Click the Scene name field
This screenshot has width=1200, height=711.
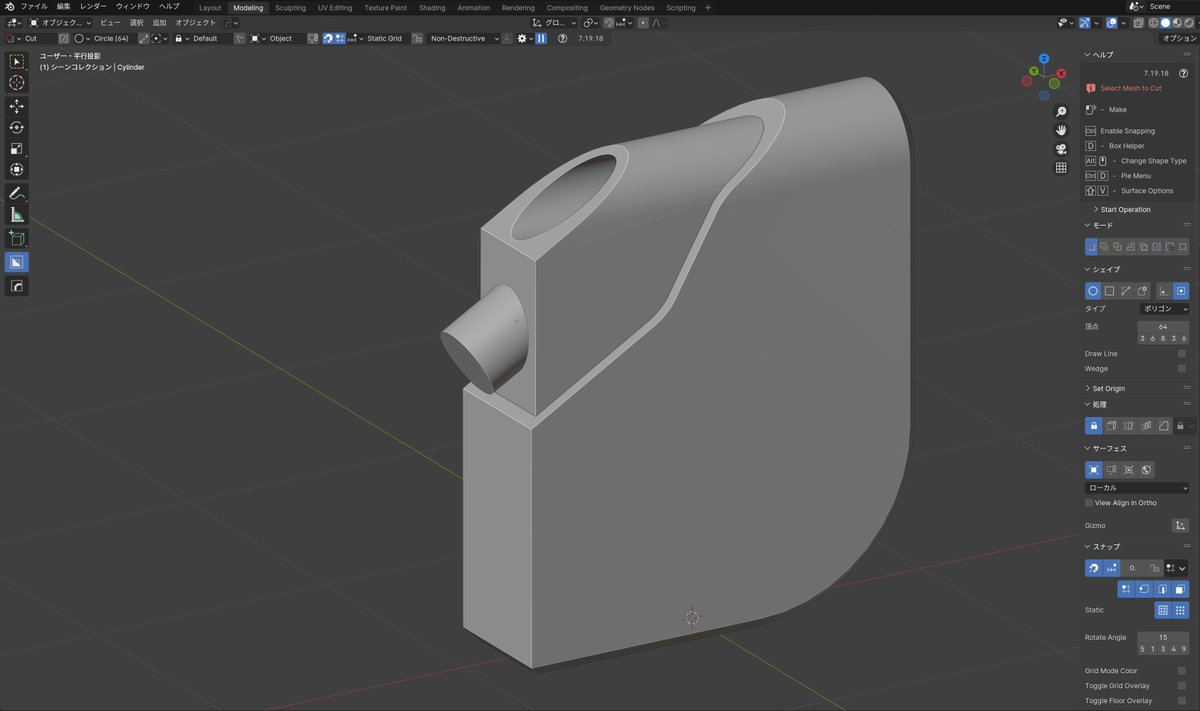coord(1170,7)
